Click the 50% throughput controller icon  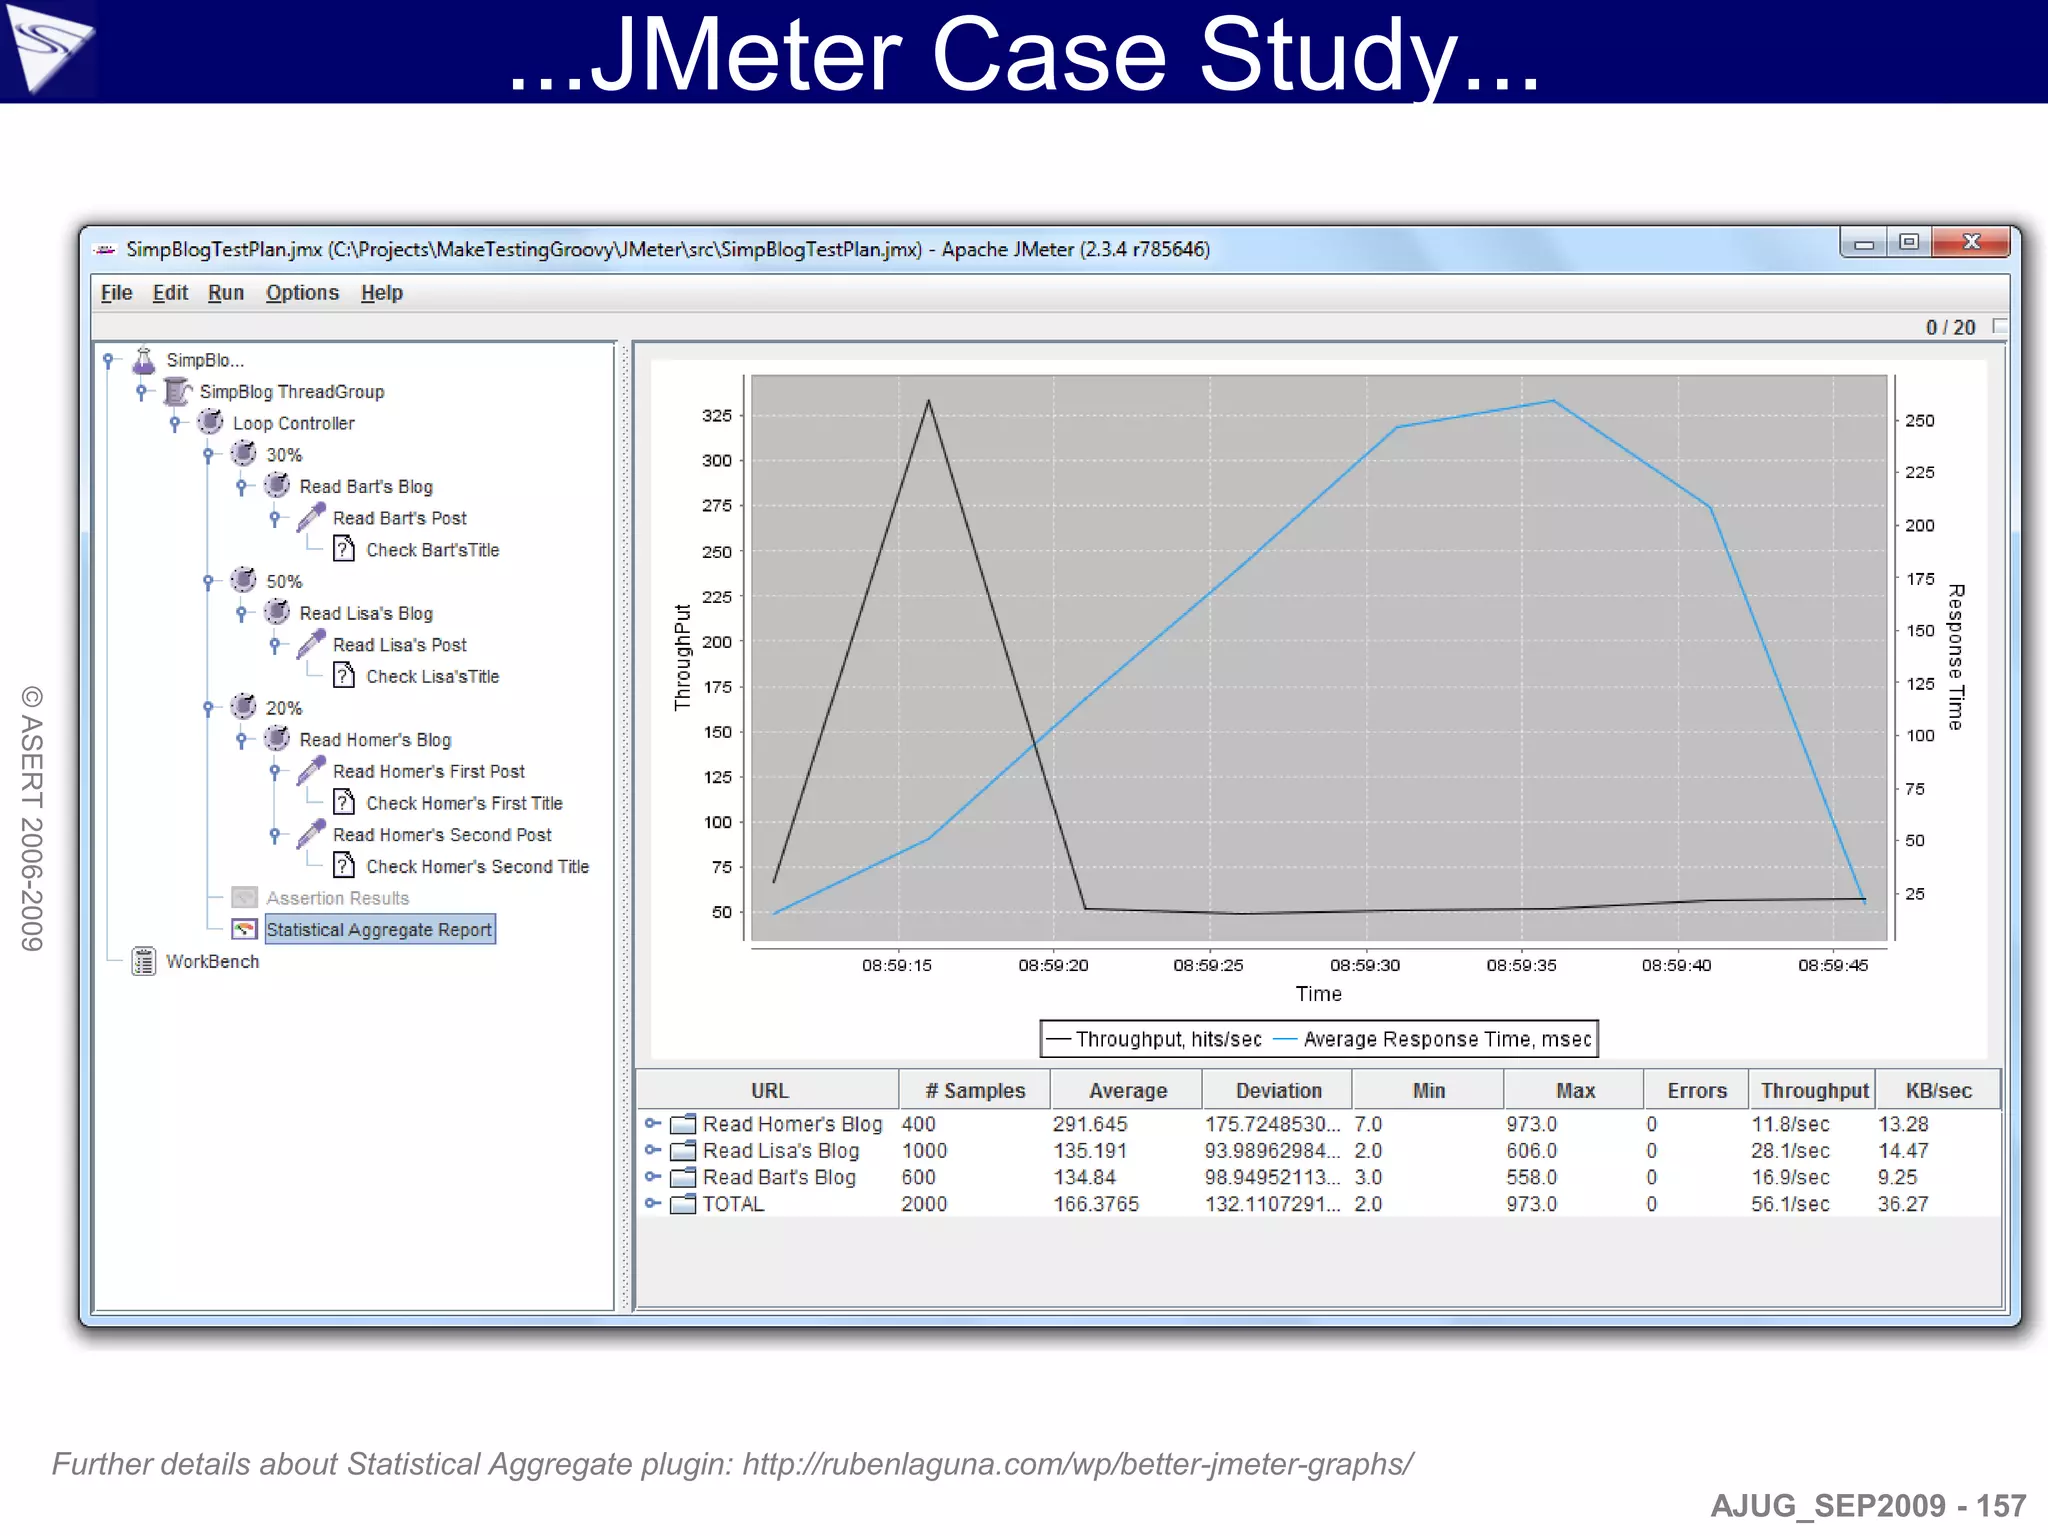coord(243,581)
